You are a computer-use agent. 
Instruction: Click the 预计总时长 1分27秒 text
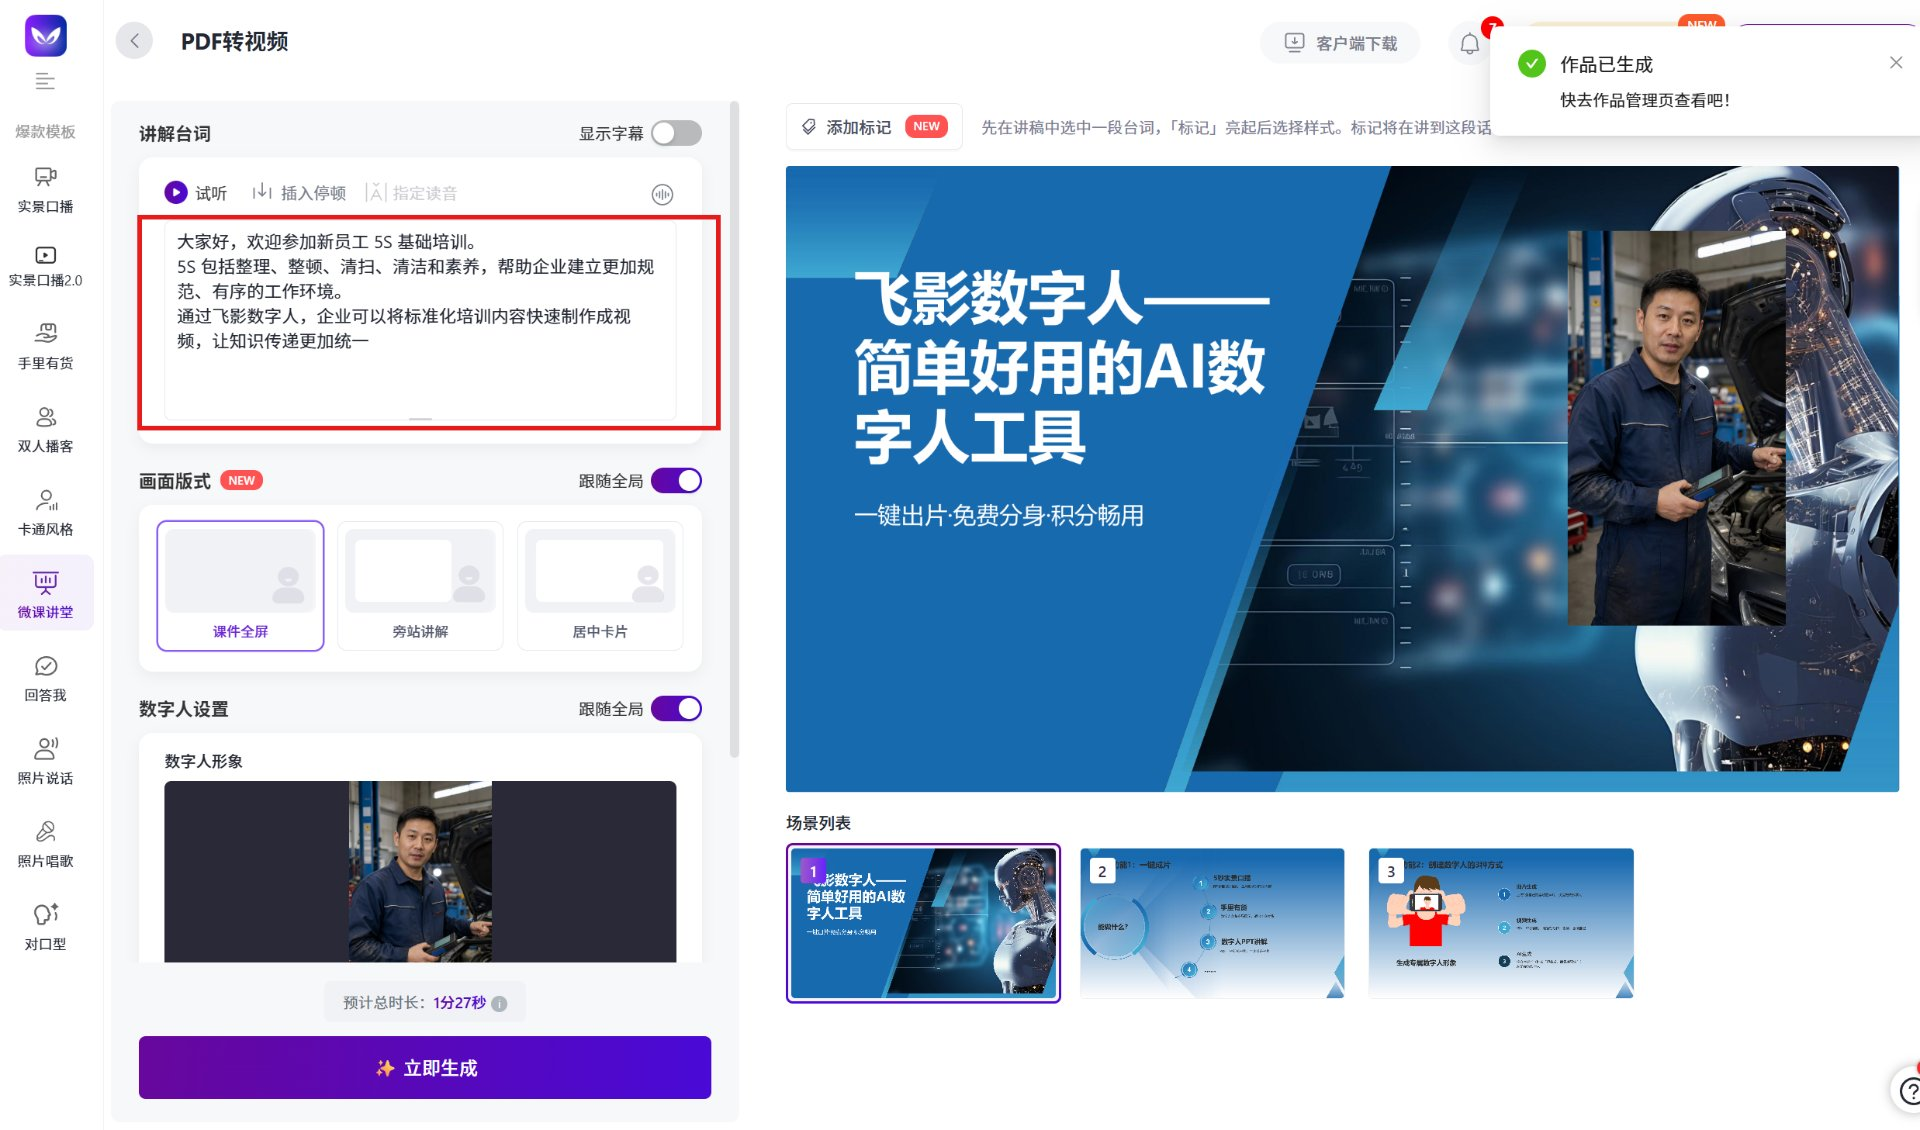414,1003
